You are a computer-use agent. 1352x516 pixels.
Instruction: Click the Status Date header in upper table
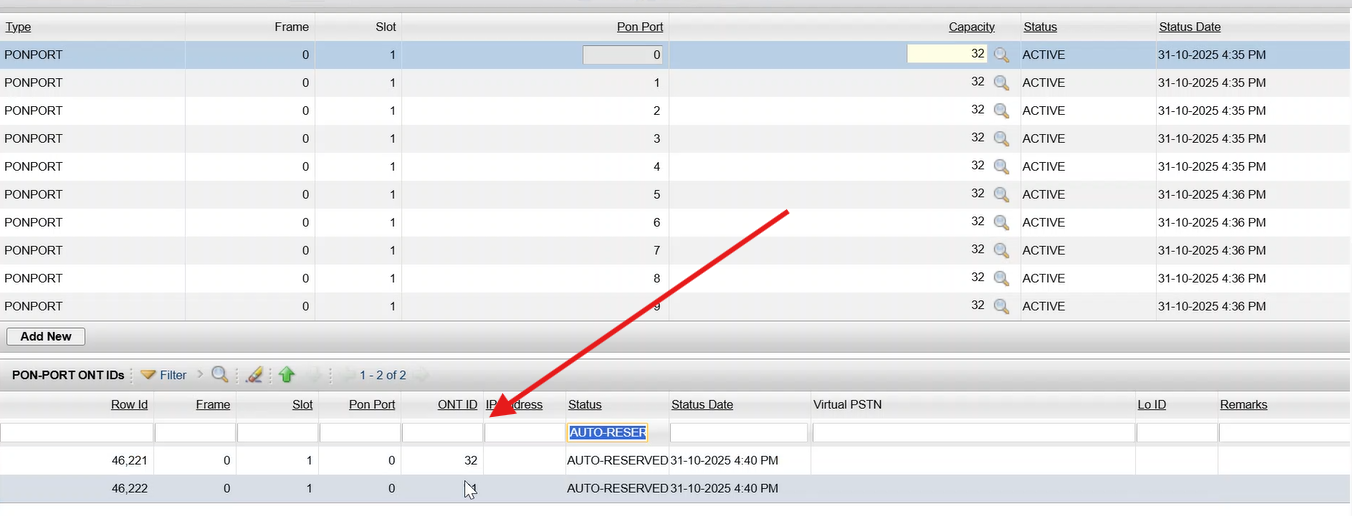(x=1189, y=27)
